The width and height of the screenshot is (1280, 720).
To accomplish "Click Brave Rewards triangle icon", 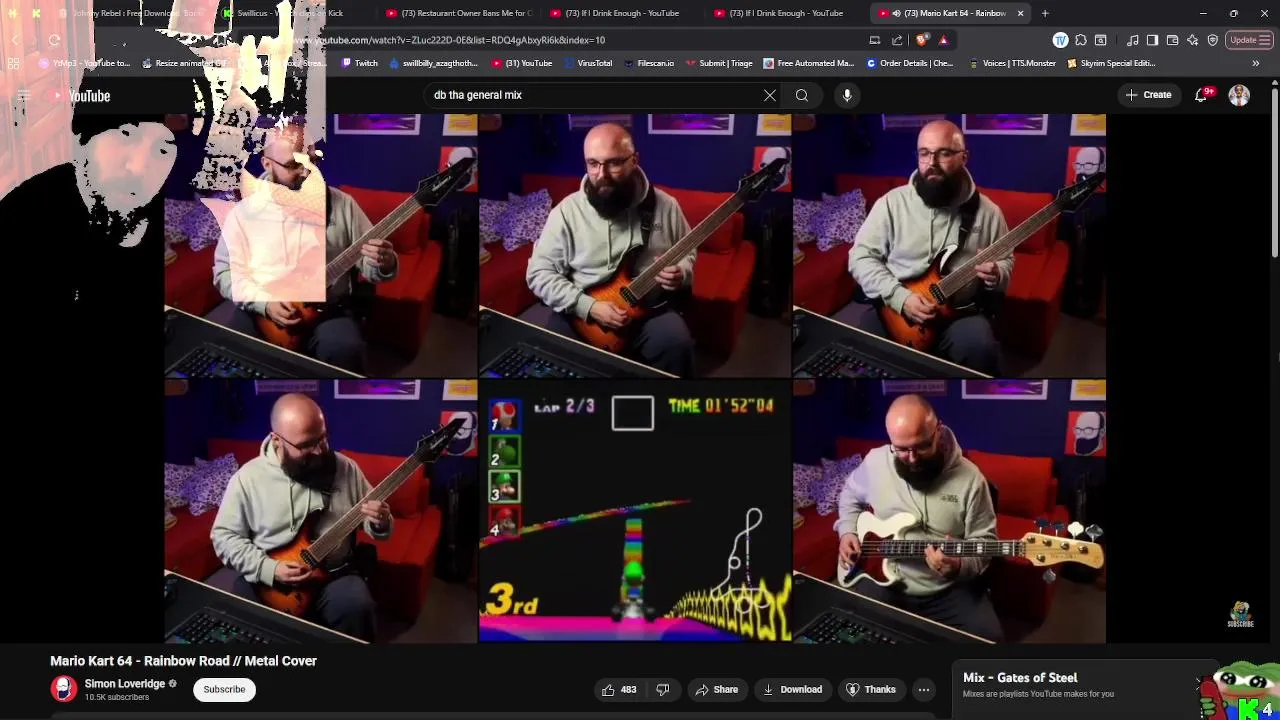I will 943,40.
